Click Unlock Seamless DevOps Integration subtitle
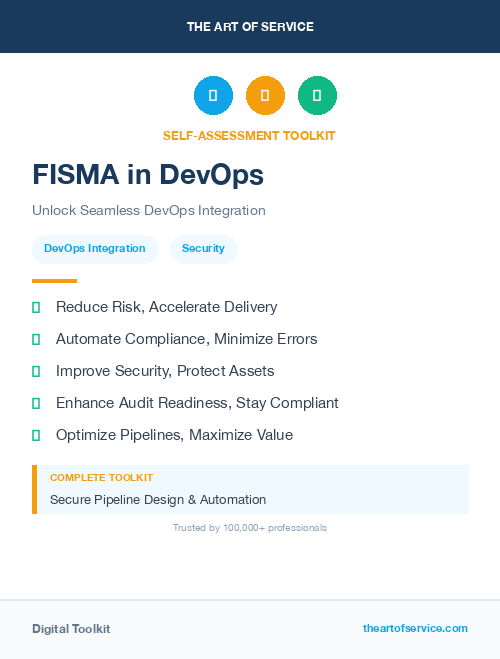500x659 pixels. pyautogui.click(x=149, y=210)
